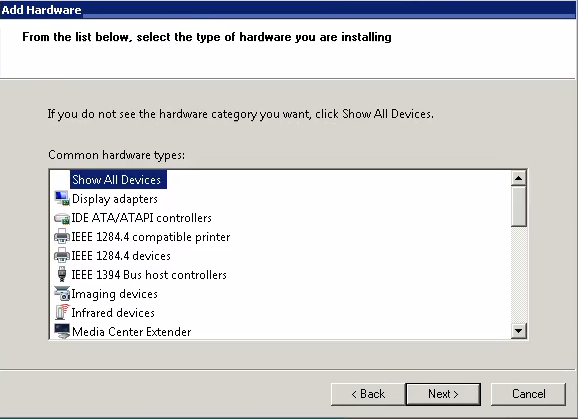Click the IEEE 1284.4 compatible printer icon
This screenshot has height=419, width=578.
[62, 236]
